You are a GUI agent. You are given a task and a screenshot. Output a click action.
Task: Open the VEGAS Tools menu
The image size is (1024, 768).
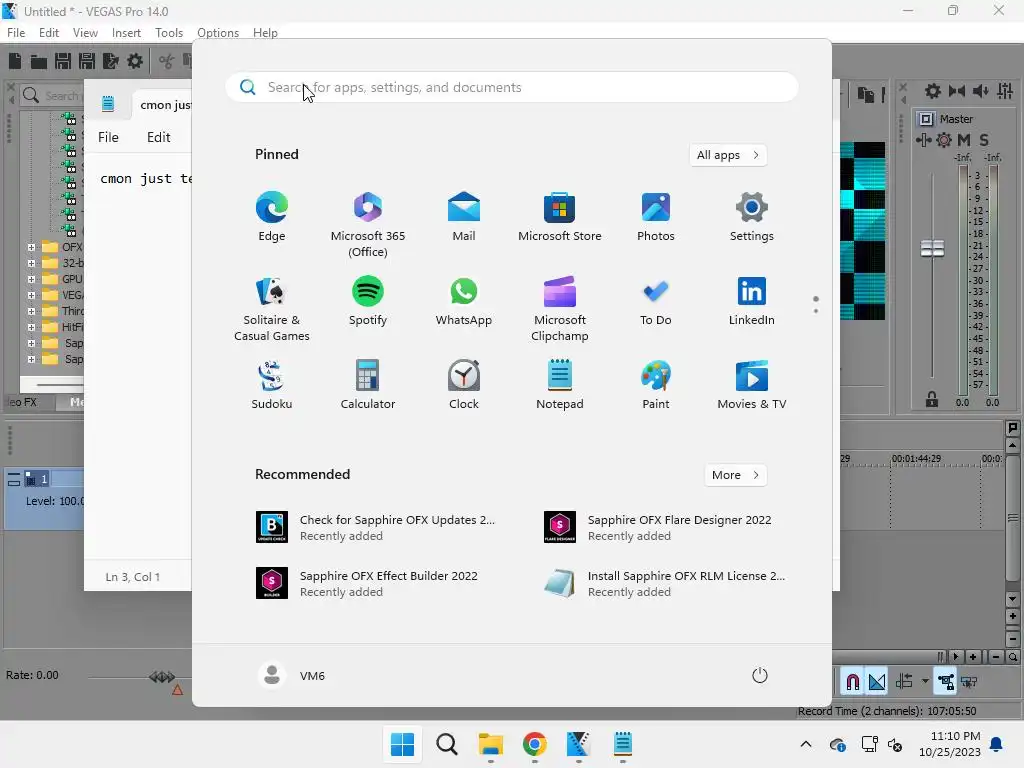click(168, 33)
